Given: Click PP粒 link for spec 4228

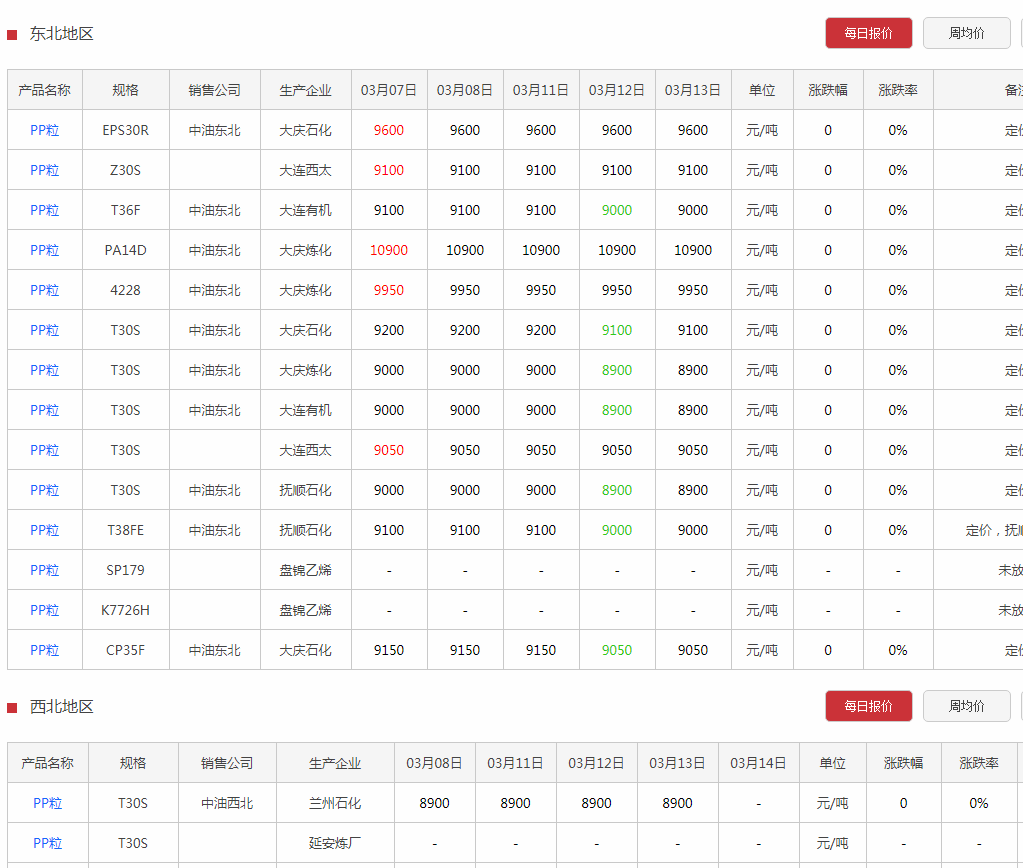Looking at the screenshot, I should [x=45, y=290].
